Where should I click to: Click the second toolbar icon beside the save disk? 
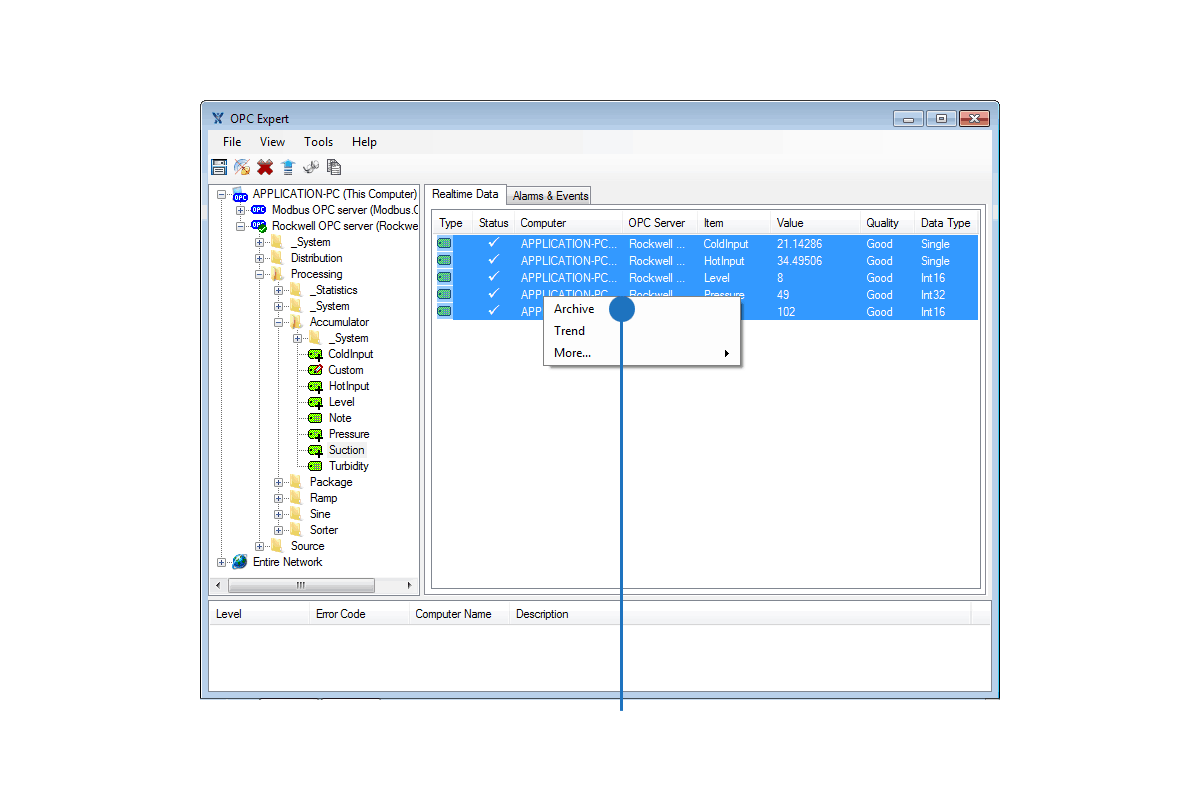click(x=242, y=167)
